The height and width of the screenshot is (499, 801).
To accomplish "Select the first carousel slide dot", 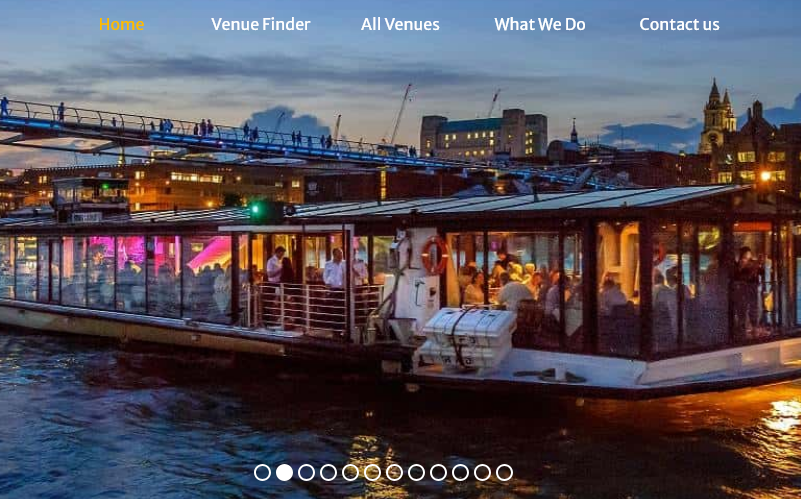I will tap(262, 472).
